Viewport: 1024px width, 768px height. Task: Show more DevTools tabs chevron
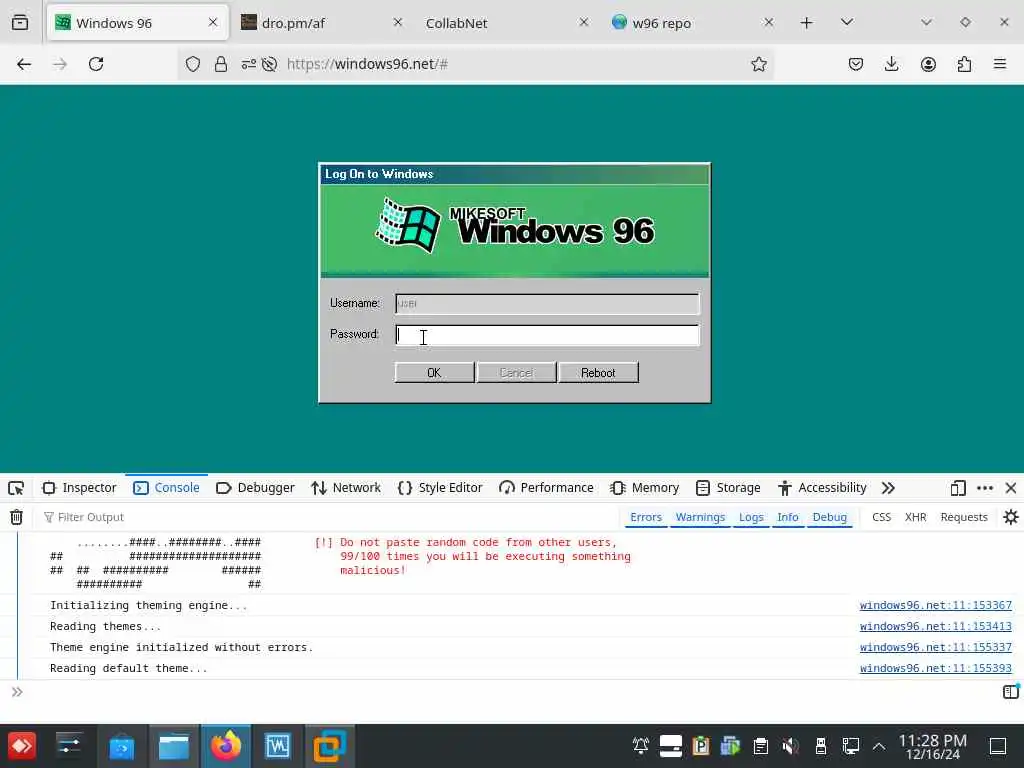click(x=888, y=488)
